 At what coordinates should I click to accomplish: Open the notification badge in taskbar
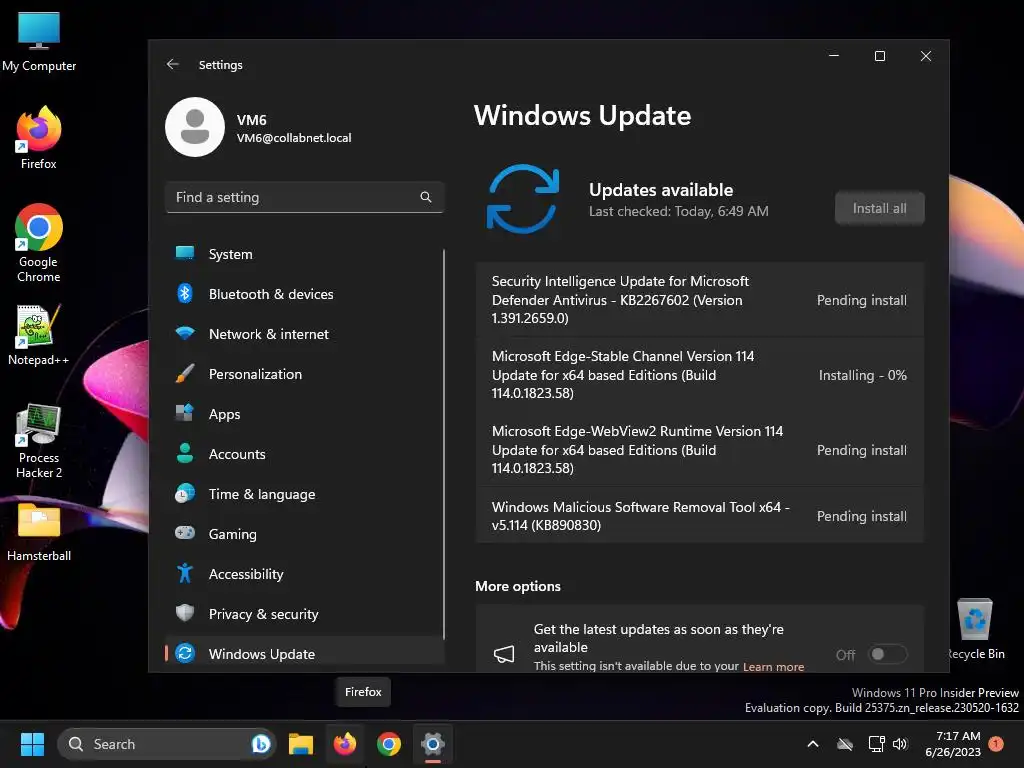click(996, 743)
